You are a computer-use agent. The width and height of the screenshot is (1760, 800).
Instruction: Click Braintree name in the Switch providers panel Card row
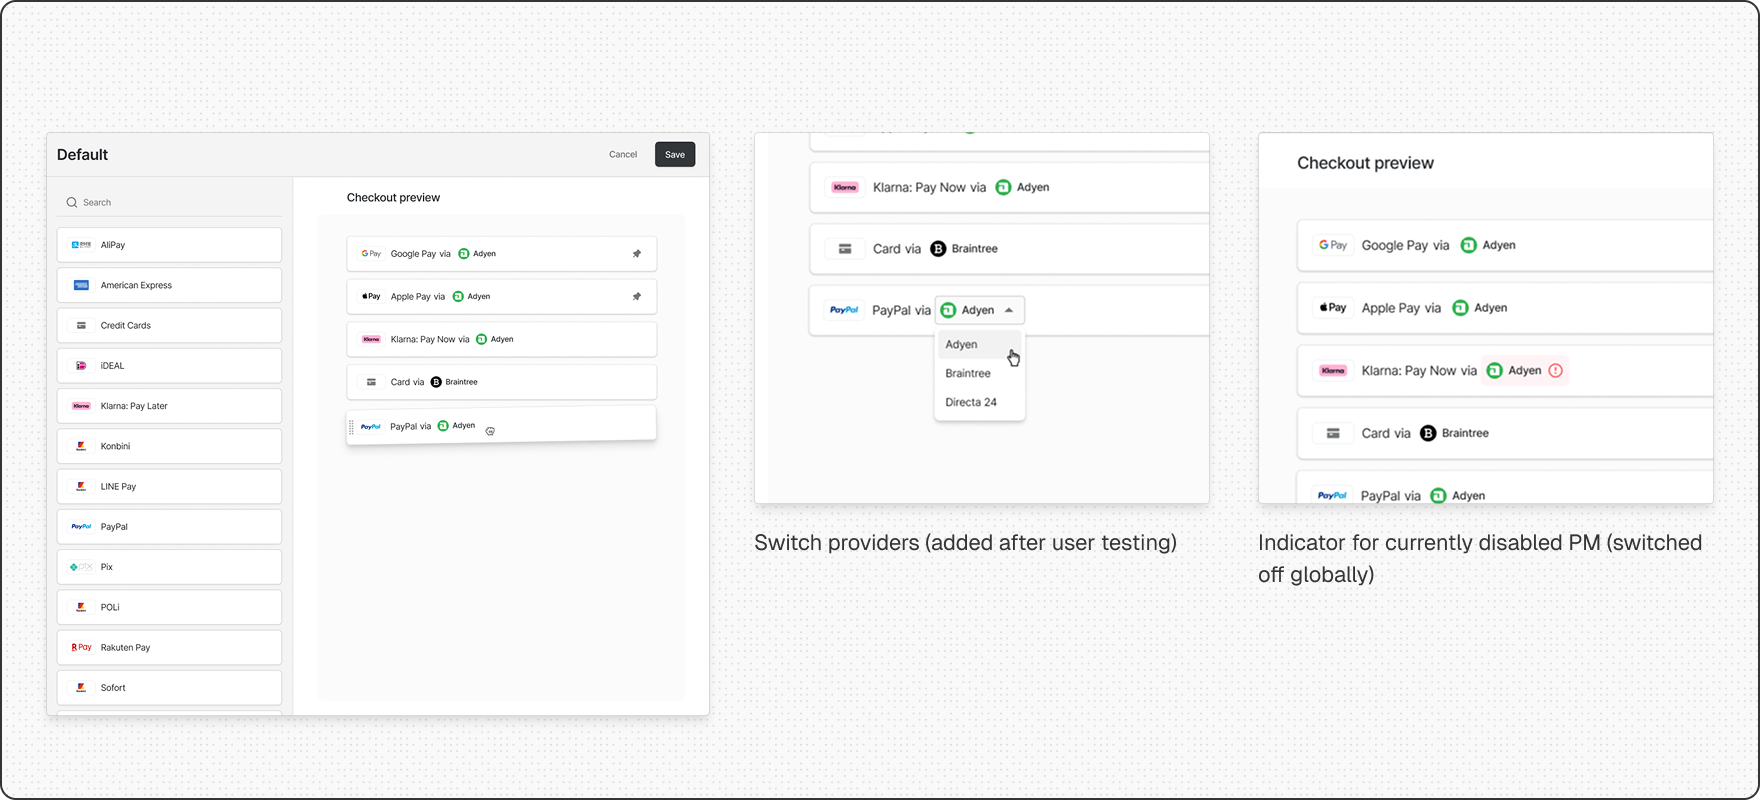click(x=975, y=249)
